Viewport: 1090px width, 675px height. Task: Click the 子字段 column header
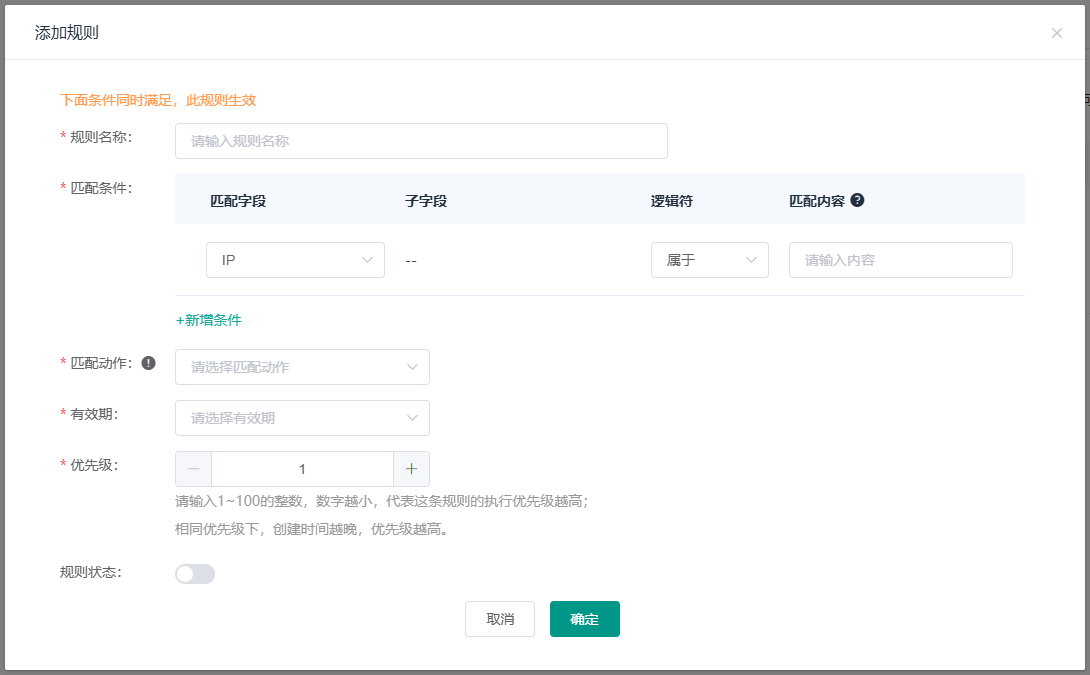426,200
